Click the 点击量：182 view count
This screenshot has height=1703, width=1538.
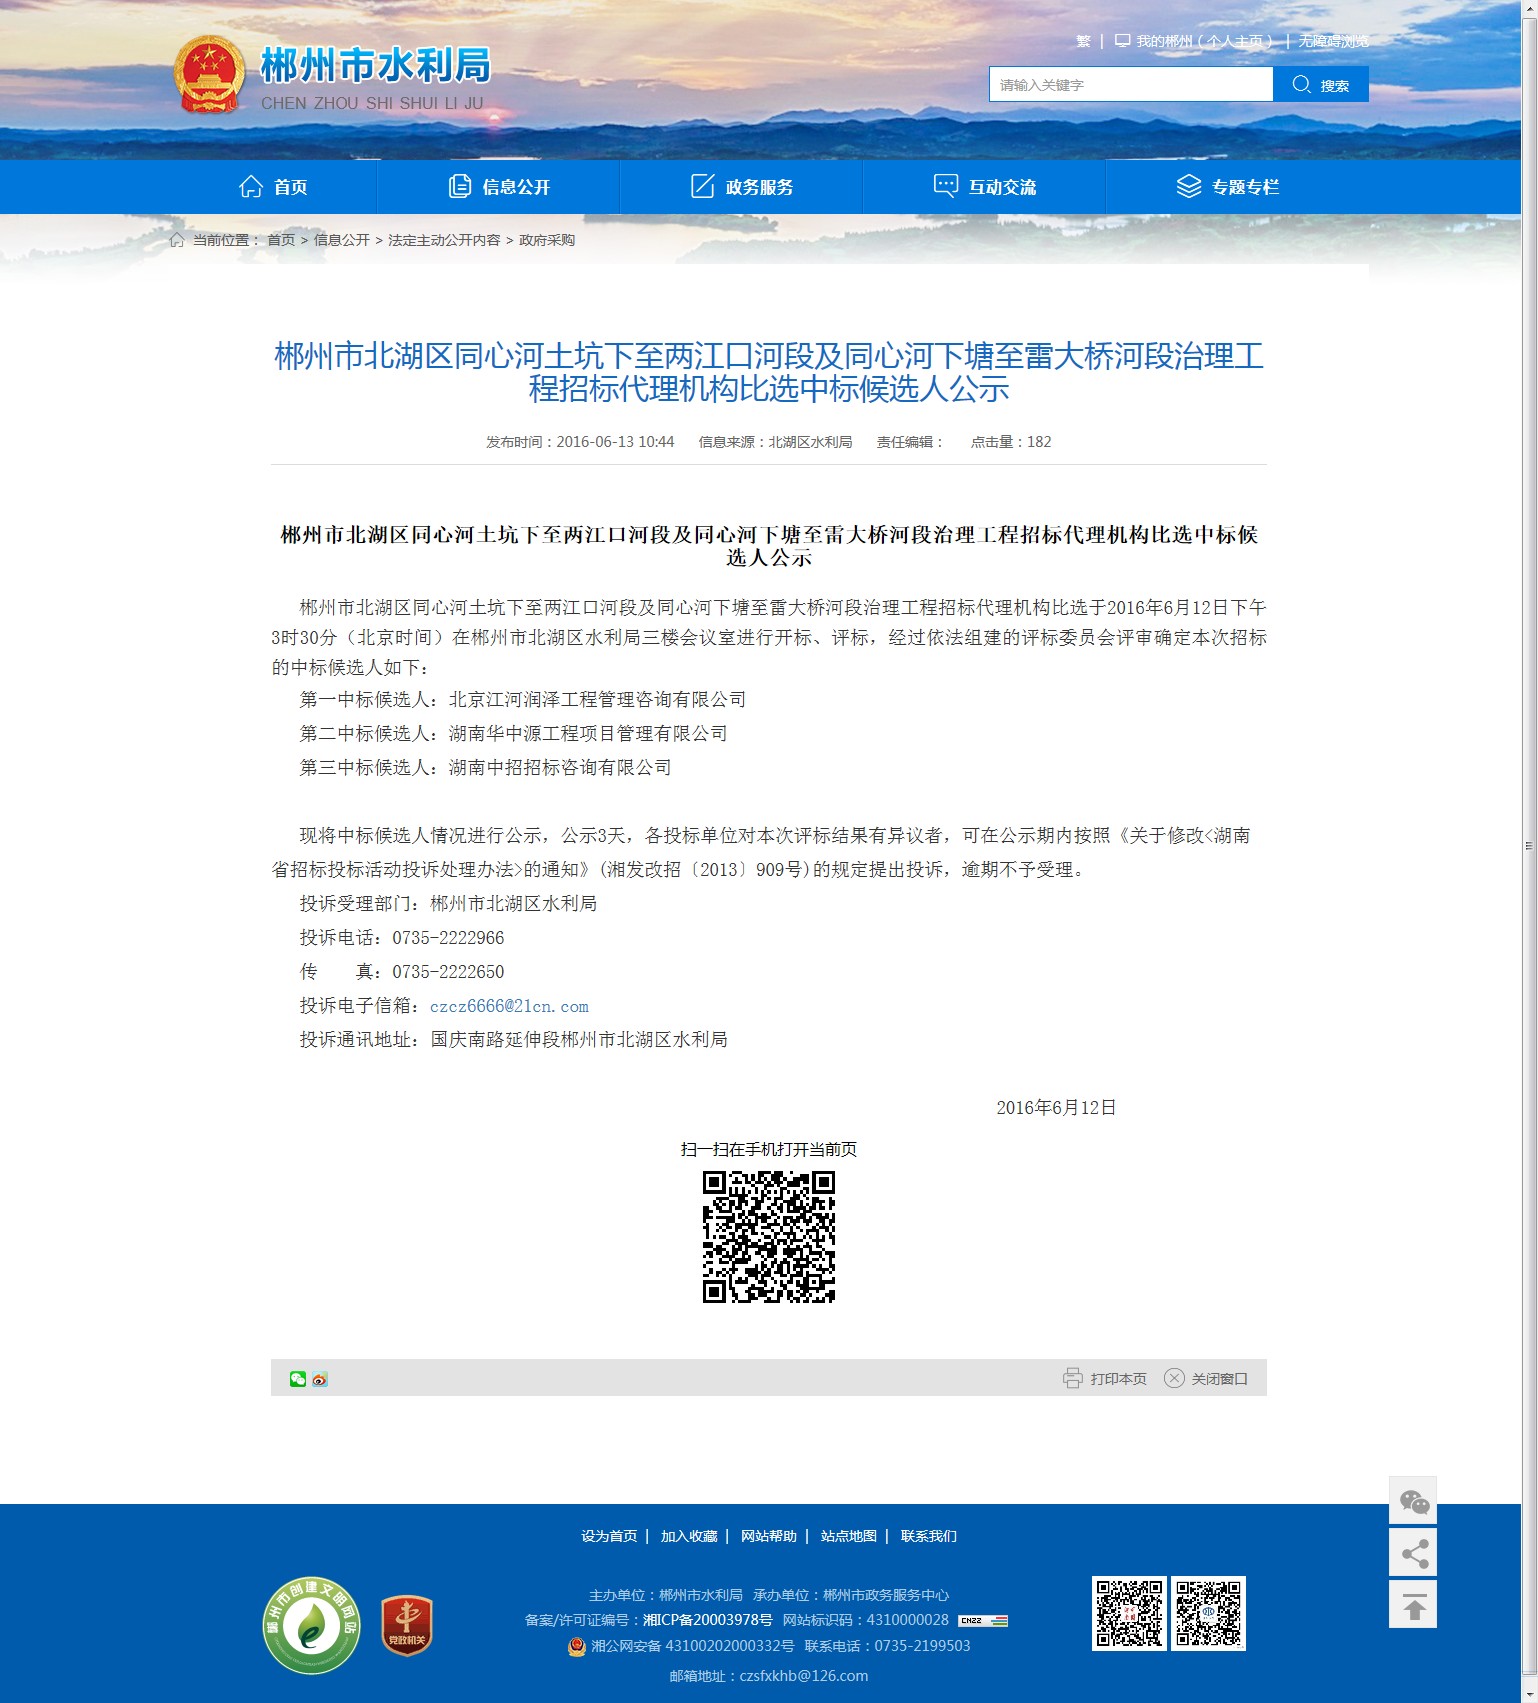pyautogui.click(x=1011, y=442)
